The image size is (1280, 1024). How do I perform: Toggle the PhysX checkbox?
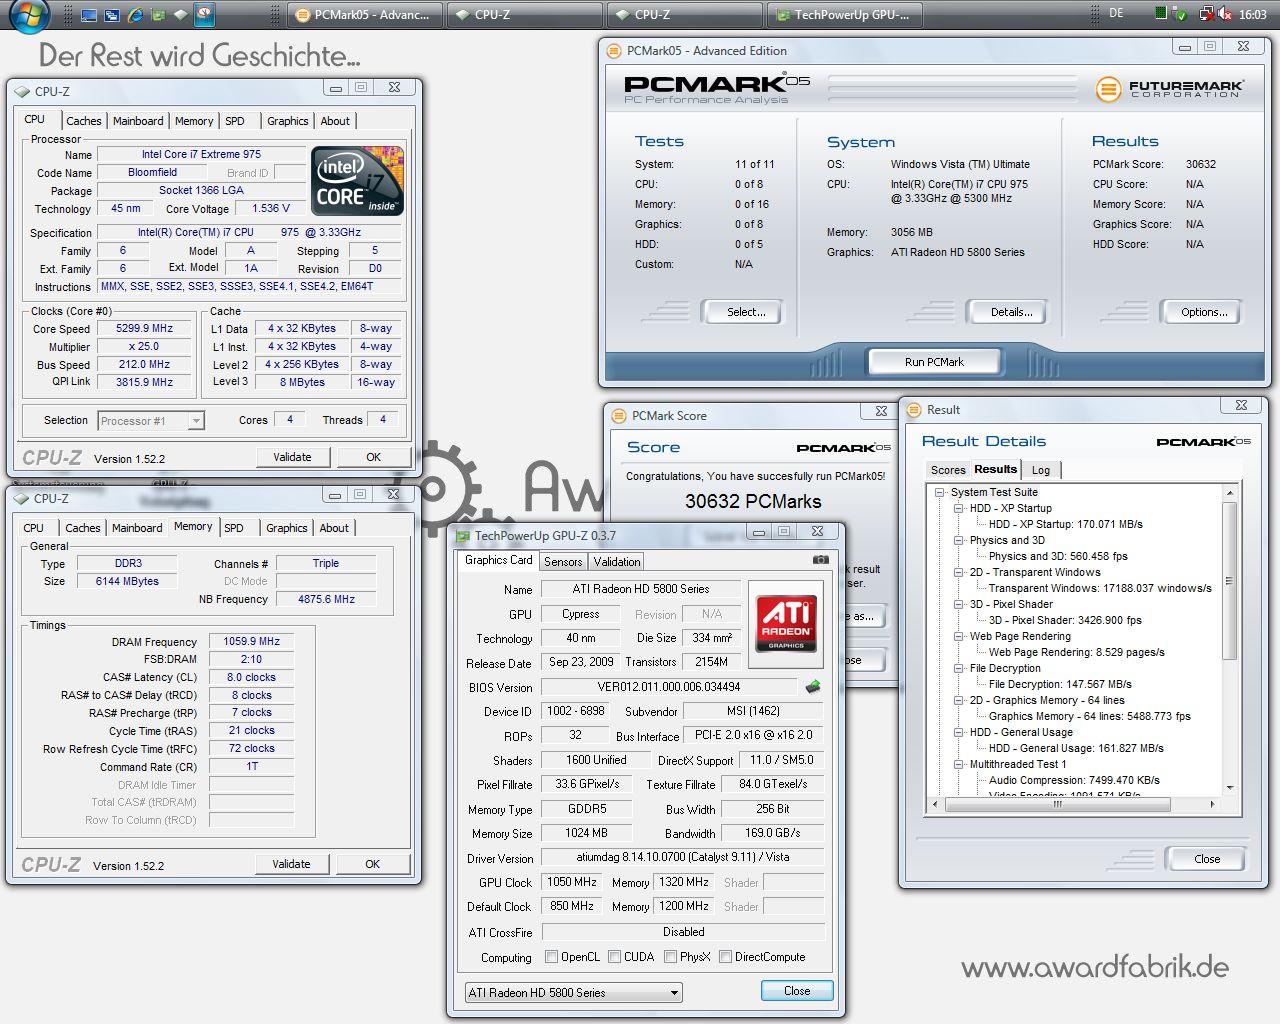click(x=670, y=957)
